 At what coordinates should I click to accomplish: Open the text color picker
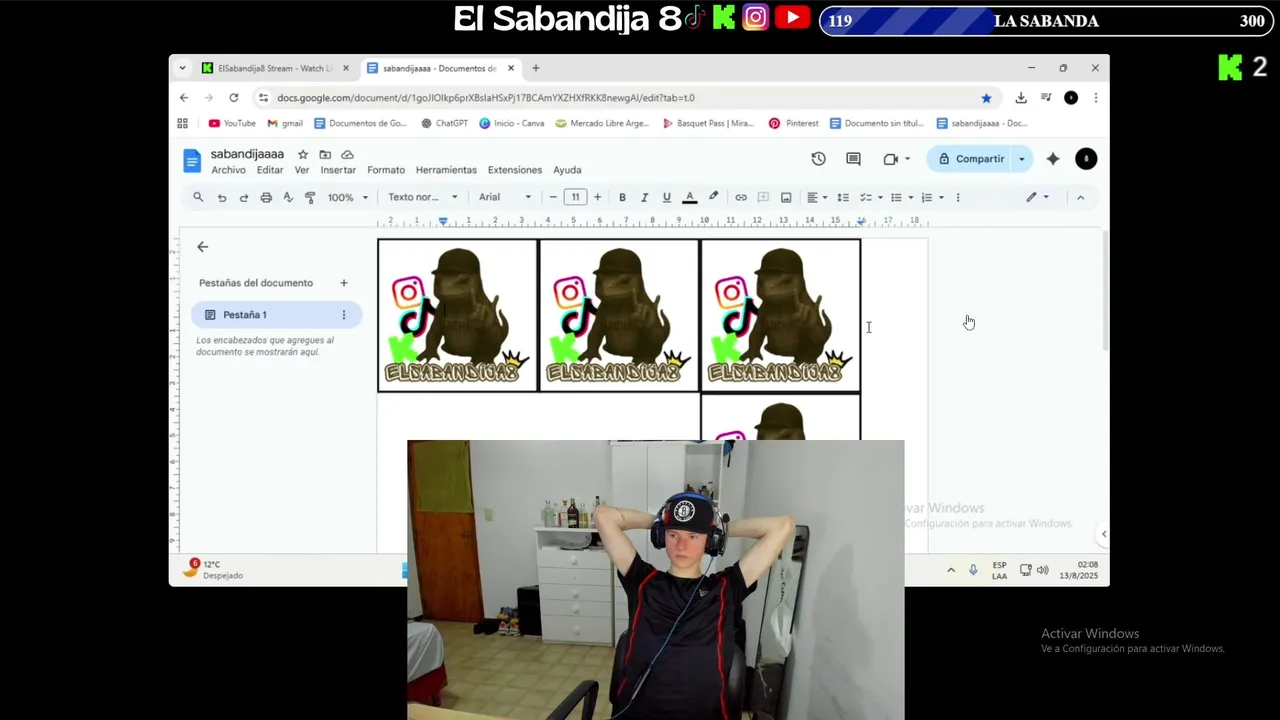click(x=689, y=197)
